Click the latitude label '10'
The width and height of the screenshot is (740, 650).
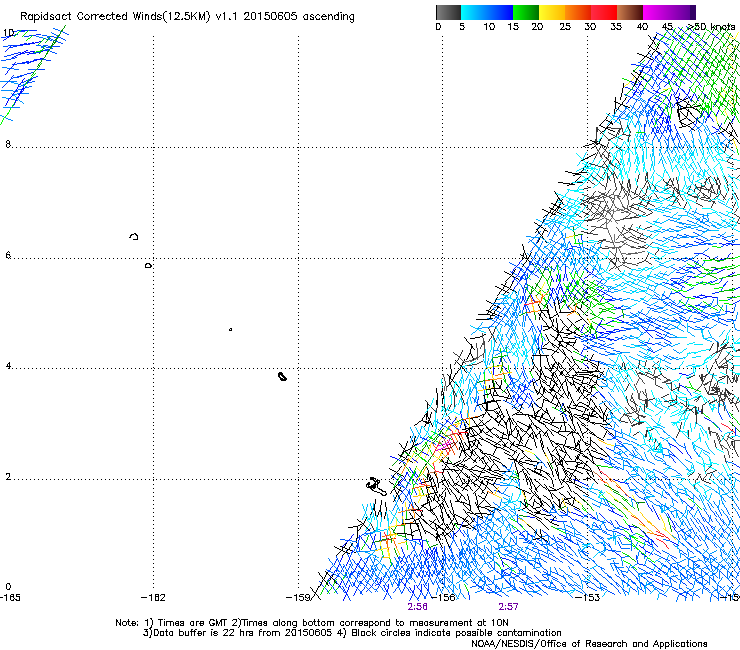(8, 33)
